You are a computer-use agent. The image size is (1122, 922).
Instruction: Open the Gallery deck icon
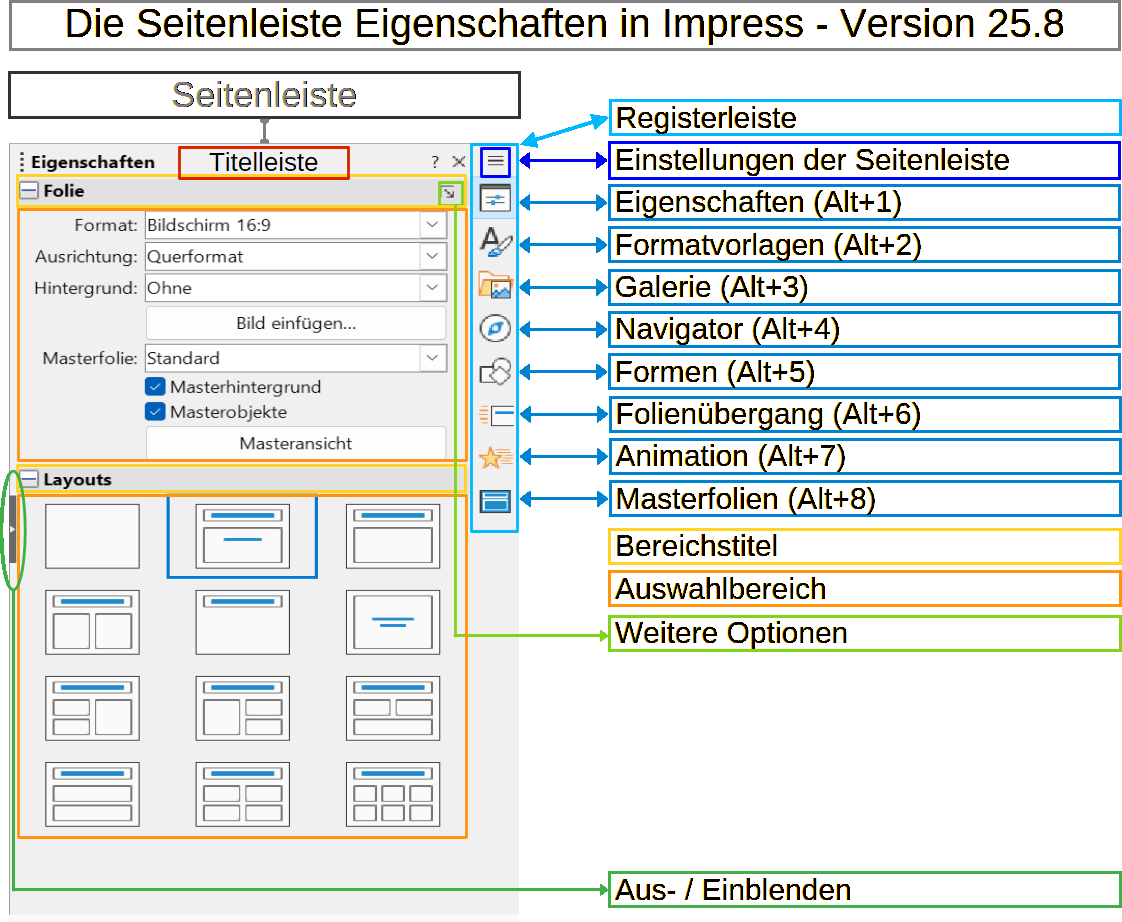point(495,286)
